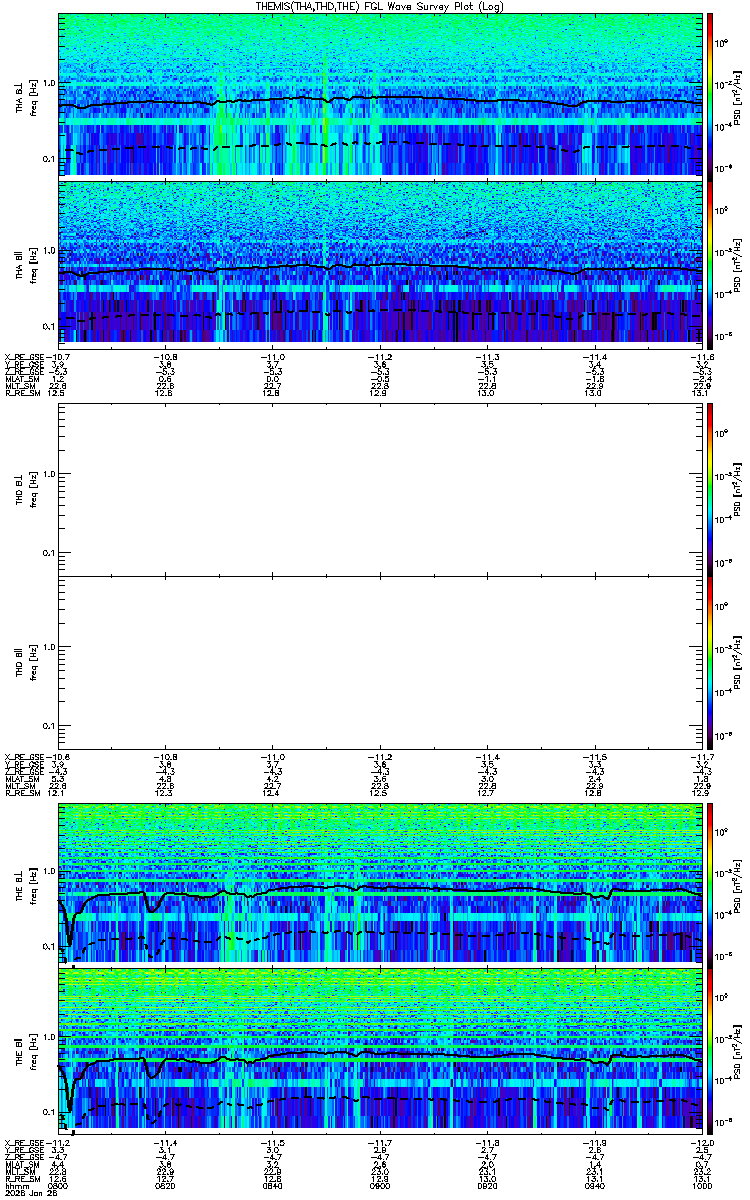Click the plot title 'THEMIS(THA,THD,THE) FGL Wave Survey Plot (Log)'
The image size is (750, 1200).
[x=381, y=6]
